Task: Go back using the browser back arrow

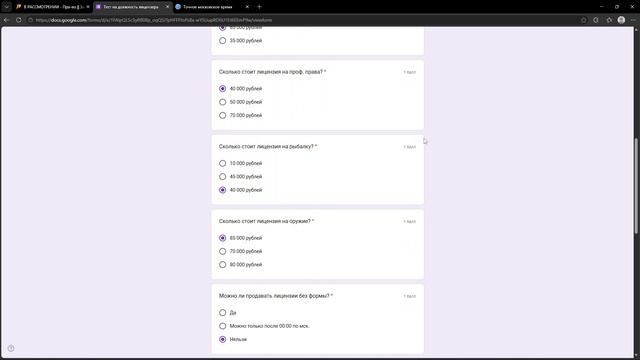Action: point(7,20)
